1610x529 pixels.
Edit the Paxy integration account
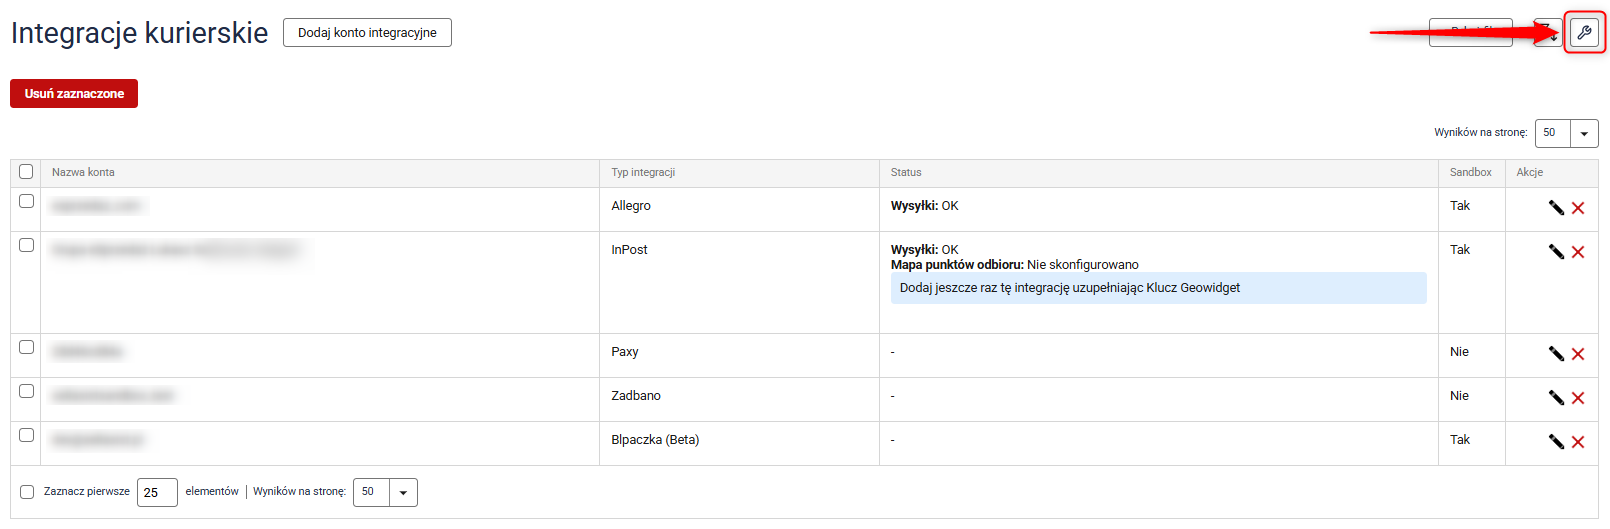click(1556, 354)
